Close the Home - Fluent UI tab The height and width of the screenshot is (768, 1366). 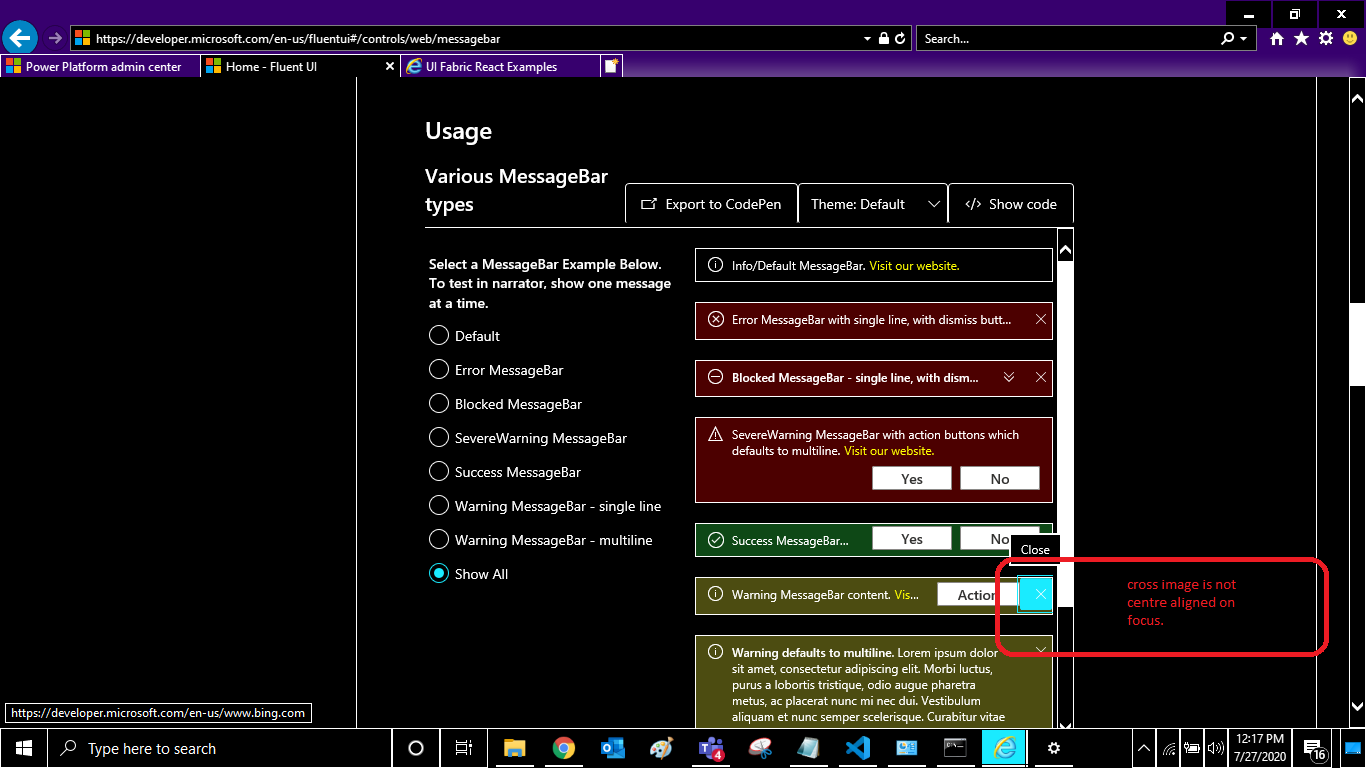coord(390,66)
